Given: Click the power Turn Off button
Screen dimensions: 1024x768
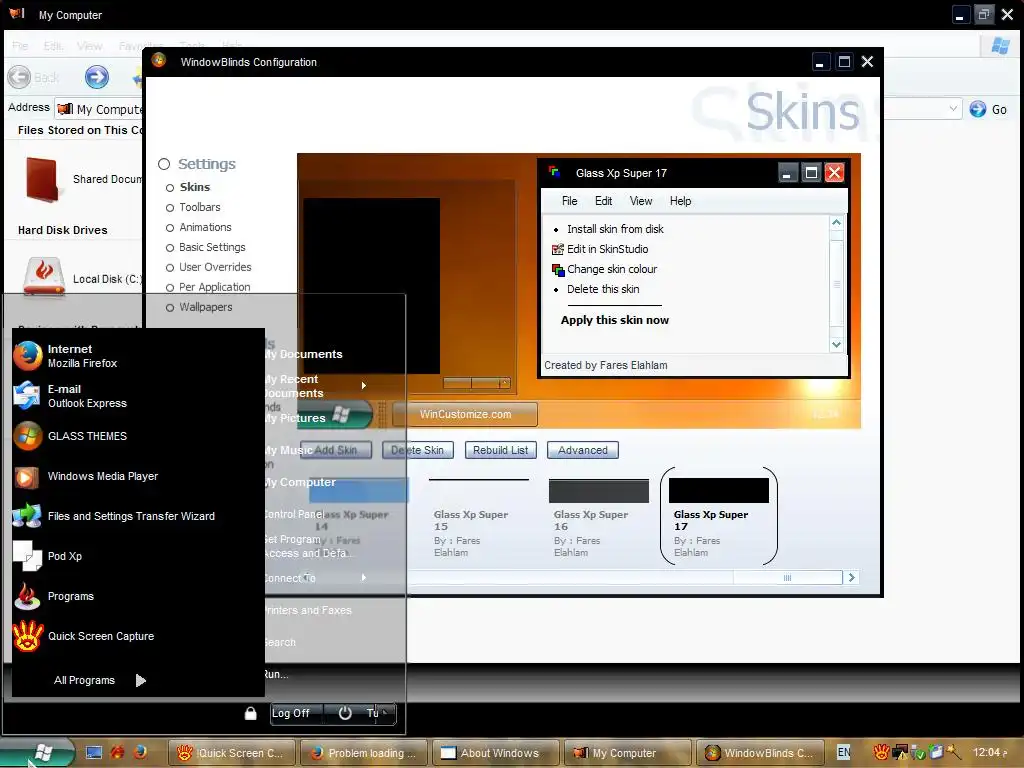Looking at the screenshot, I should (360, 713).
